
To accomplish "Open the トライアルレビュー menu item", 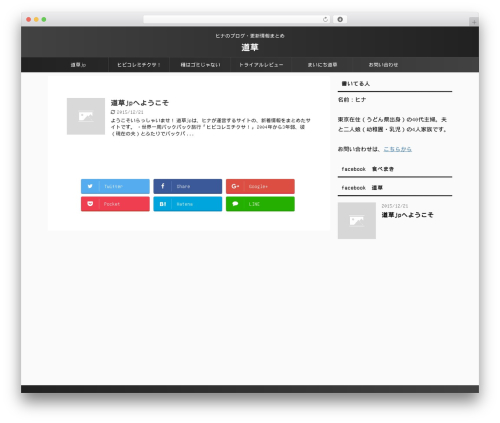I will (261, 65).
